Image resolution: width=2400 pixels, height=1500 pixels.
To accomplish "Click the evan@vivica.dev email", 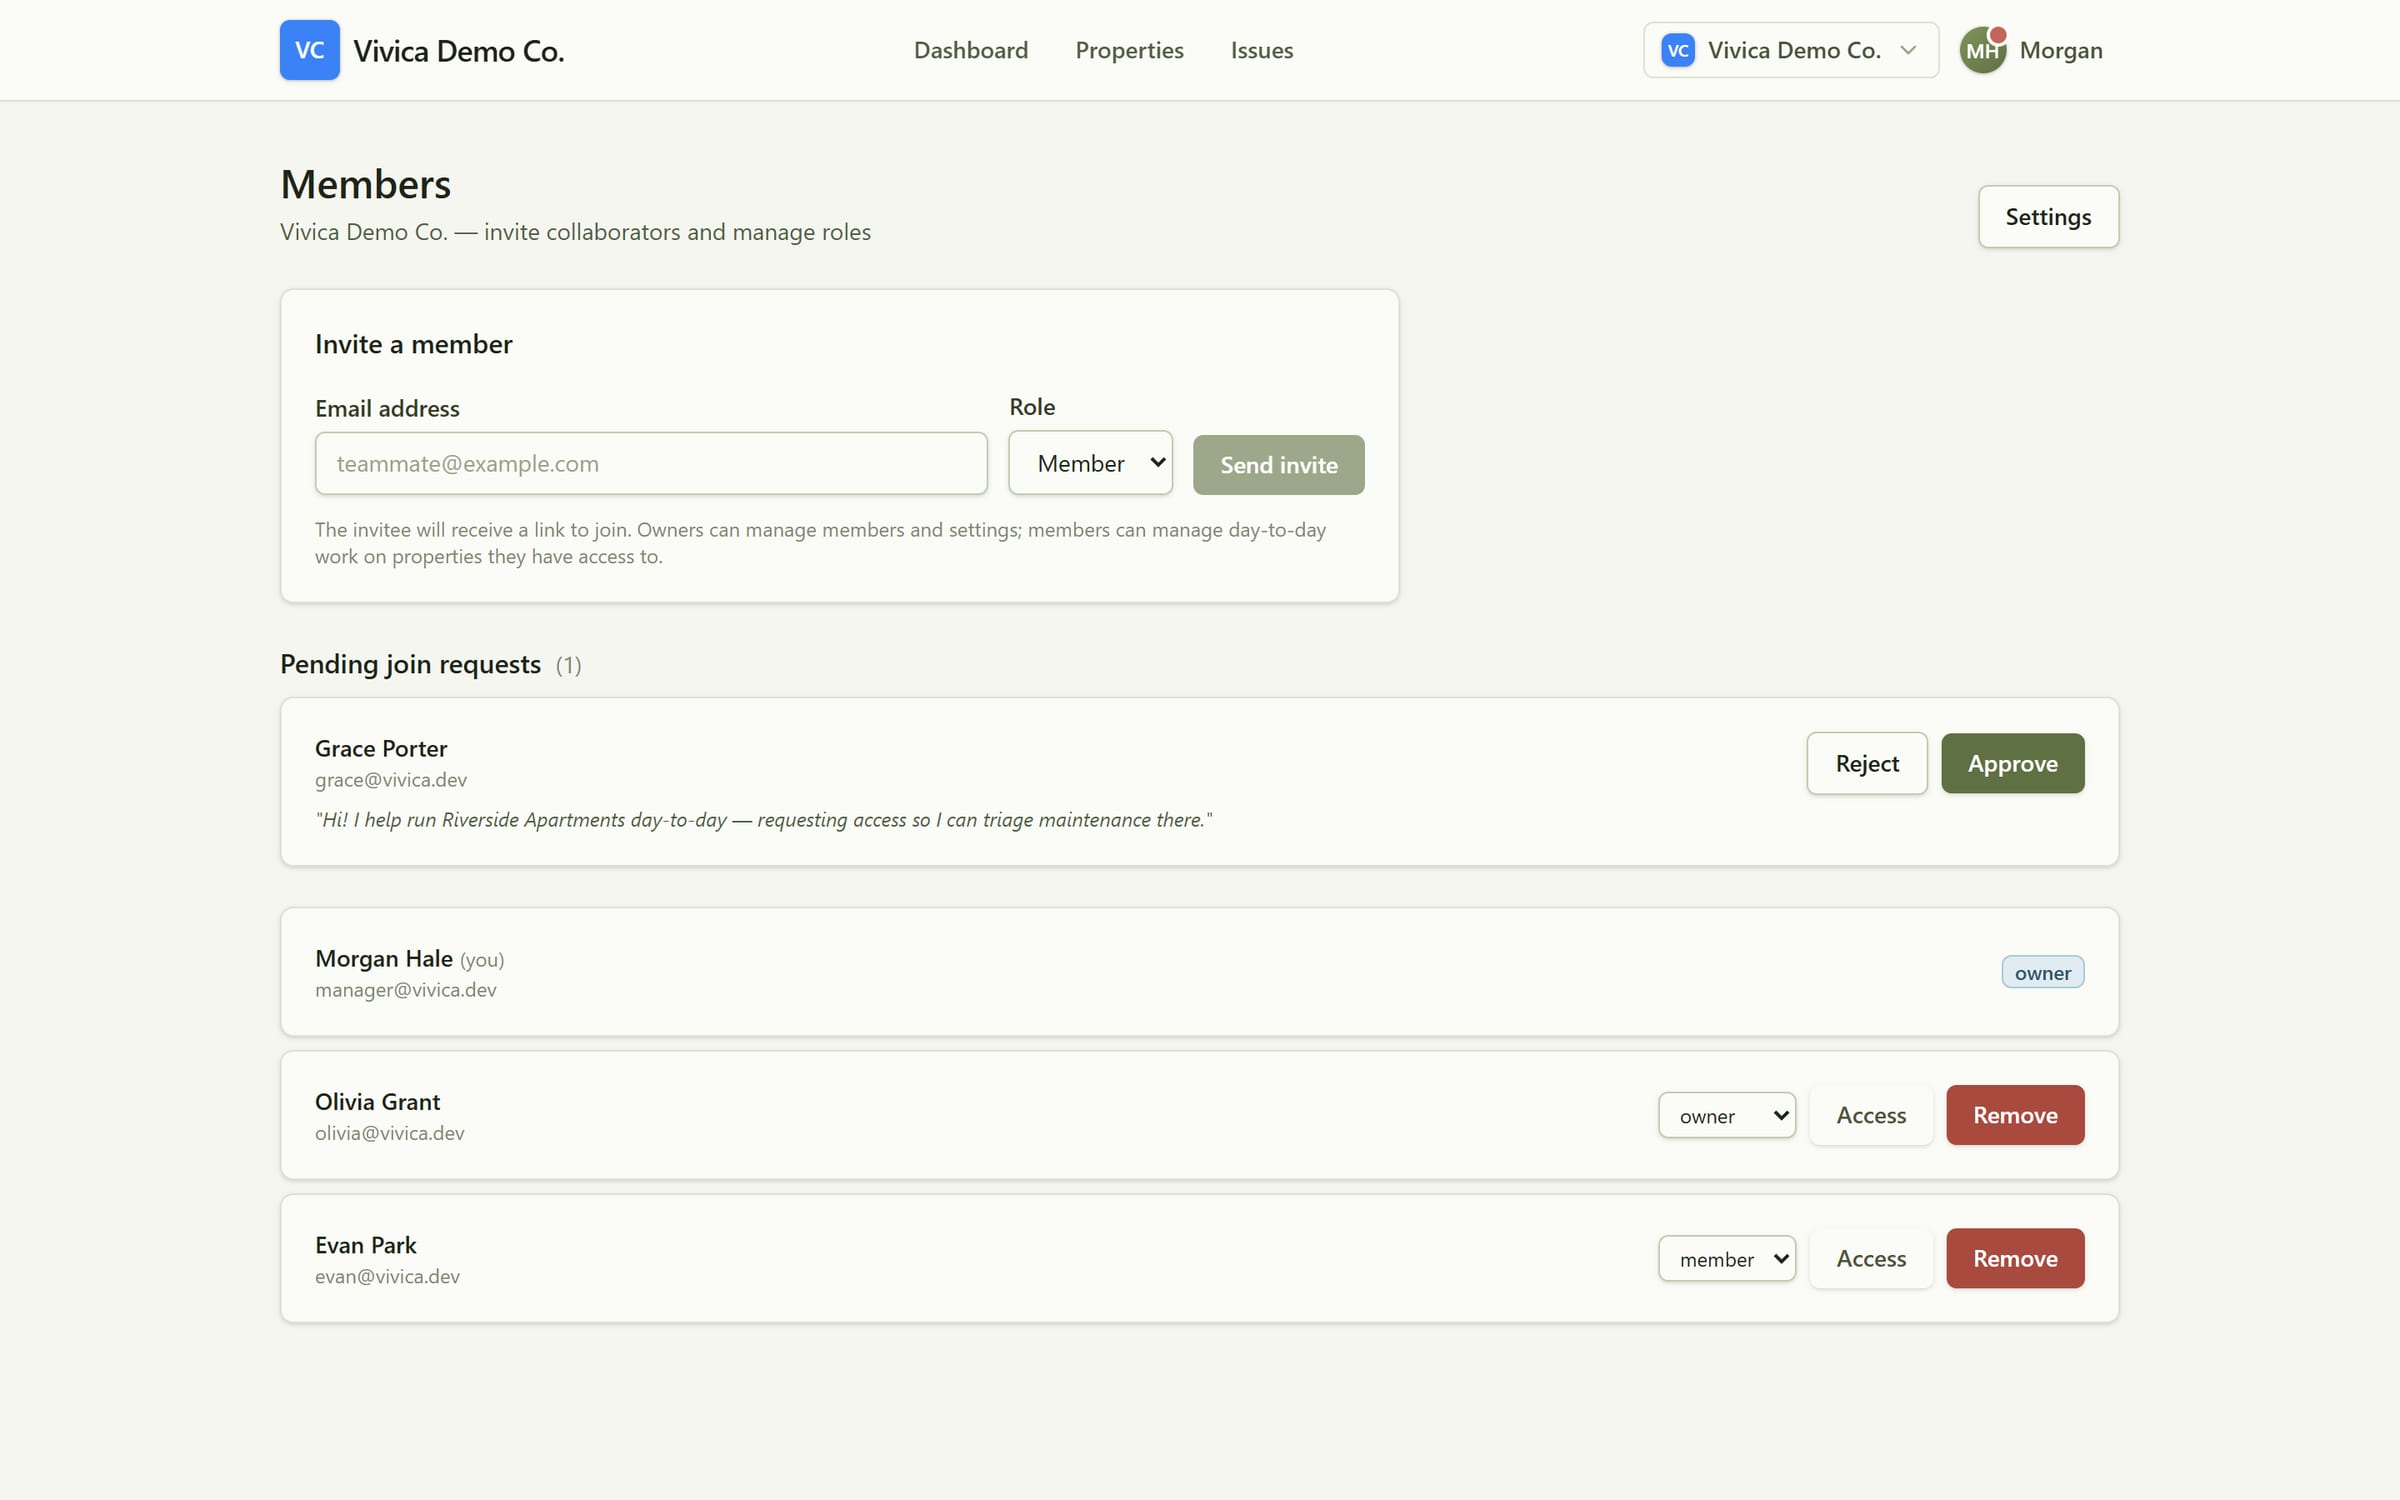I will [x=387, y=1275].
